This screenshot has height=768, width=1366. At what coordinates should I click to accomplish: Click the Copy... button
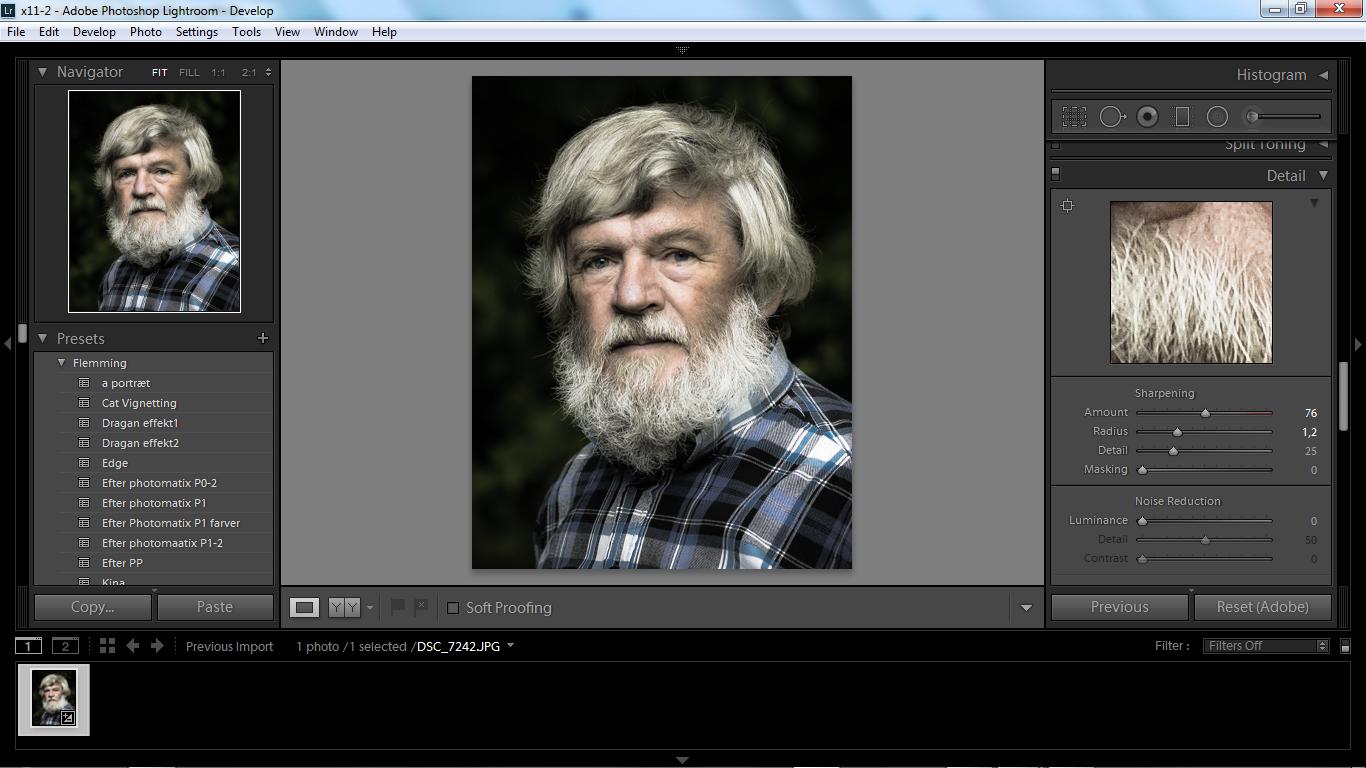tap(93, 607)
